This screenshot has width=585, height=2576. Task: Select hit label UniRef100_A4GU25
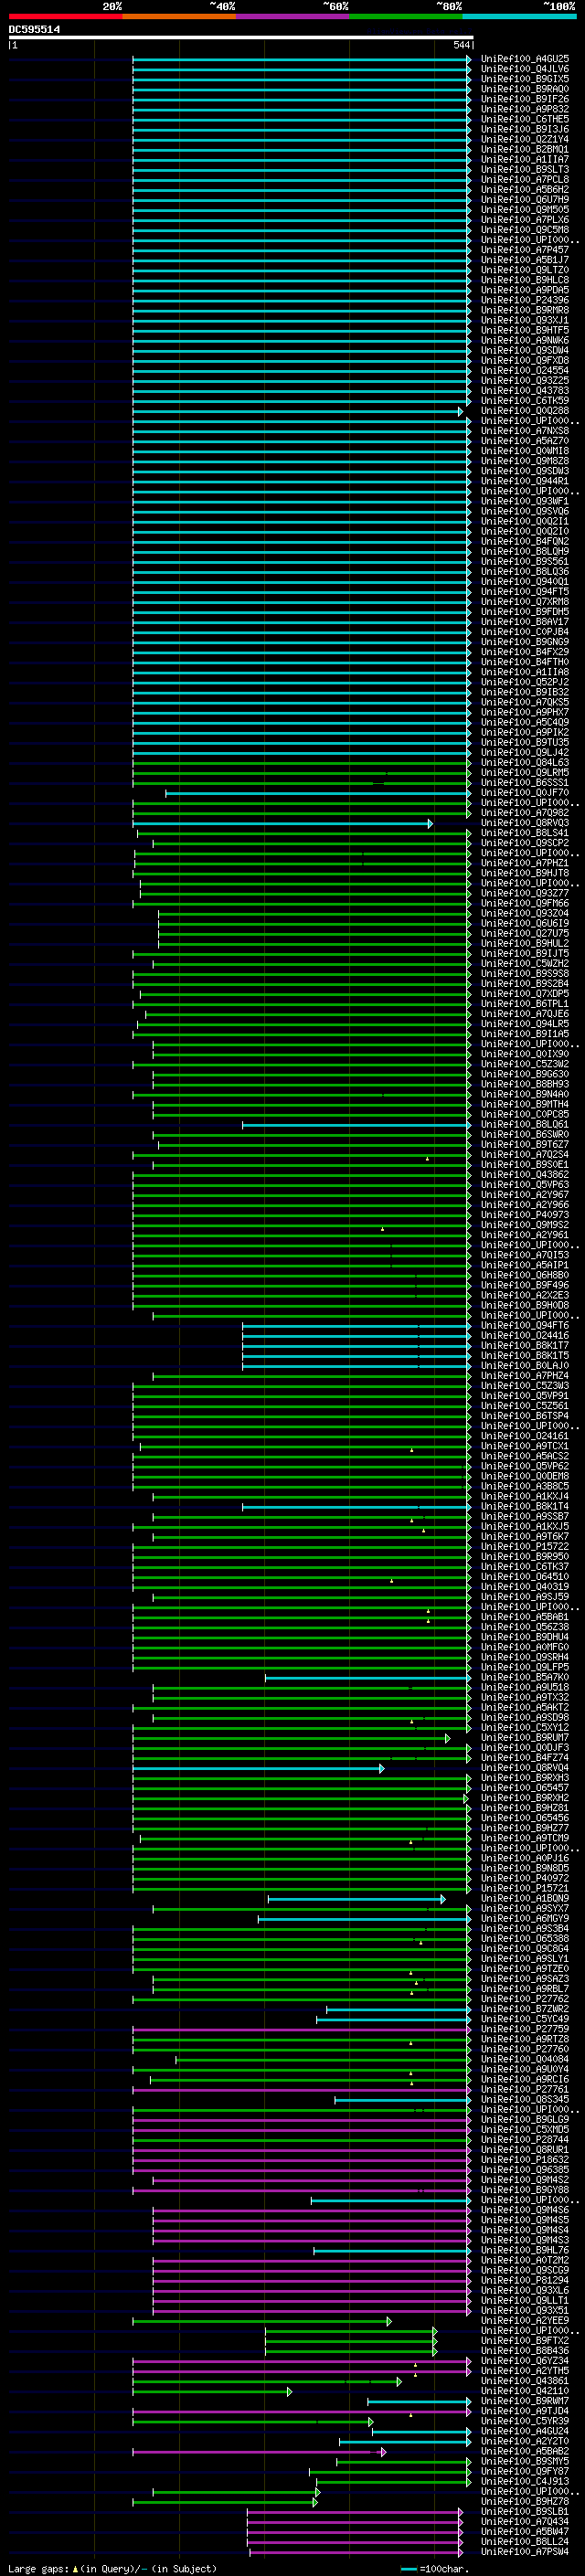click(525, 59)
